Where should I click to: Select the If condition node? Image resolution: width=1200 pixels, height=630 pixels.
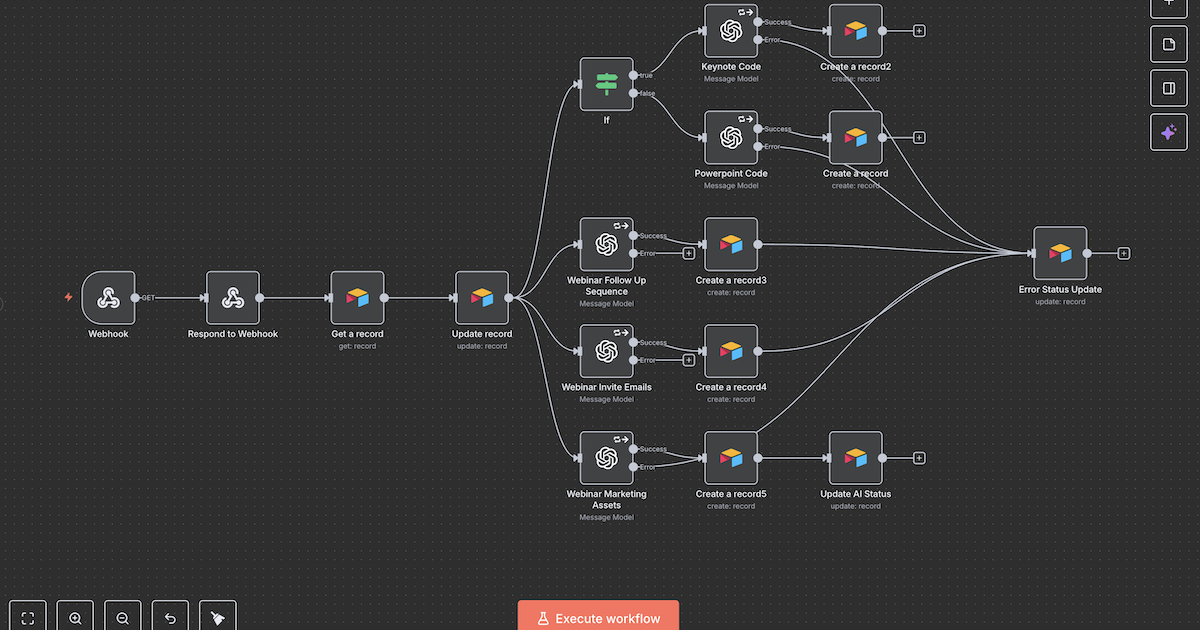click(x=607, y=84)
